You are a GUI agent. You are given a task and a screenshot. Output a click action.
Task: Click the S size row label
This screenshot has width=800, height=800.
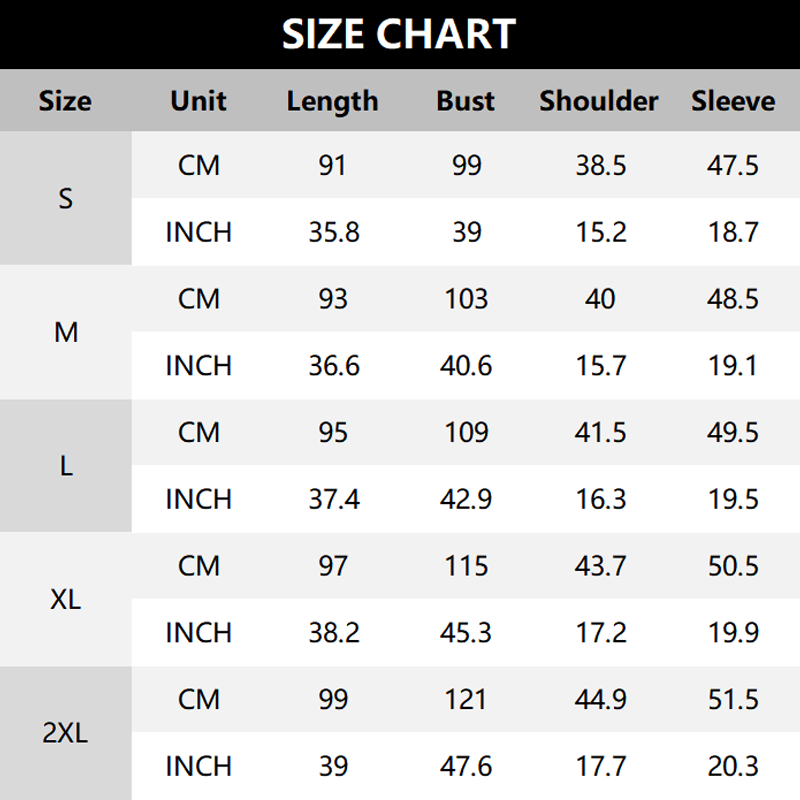pyautogui.click(x=66, y=198)
